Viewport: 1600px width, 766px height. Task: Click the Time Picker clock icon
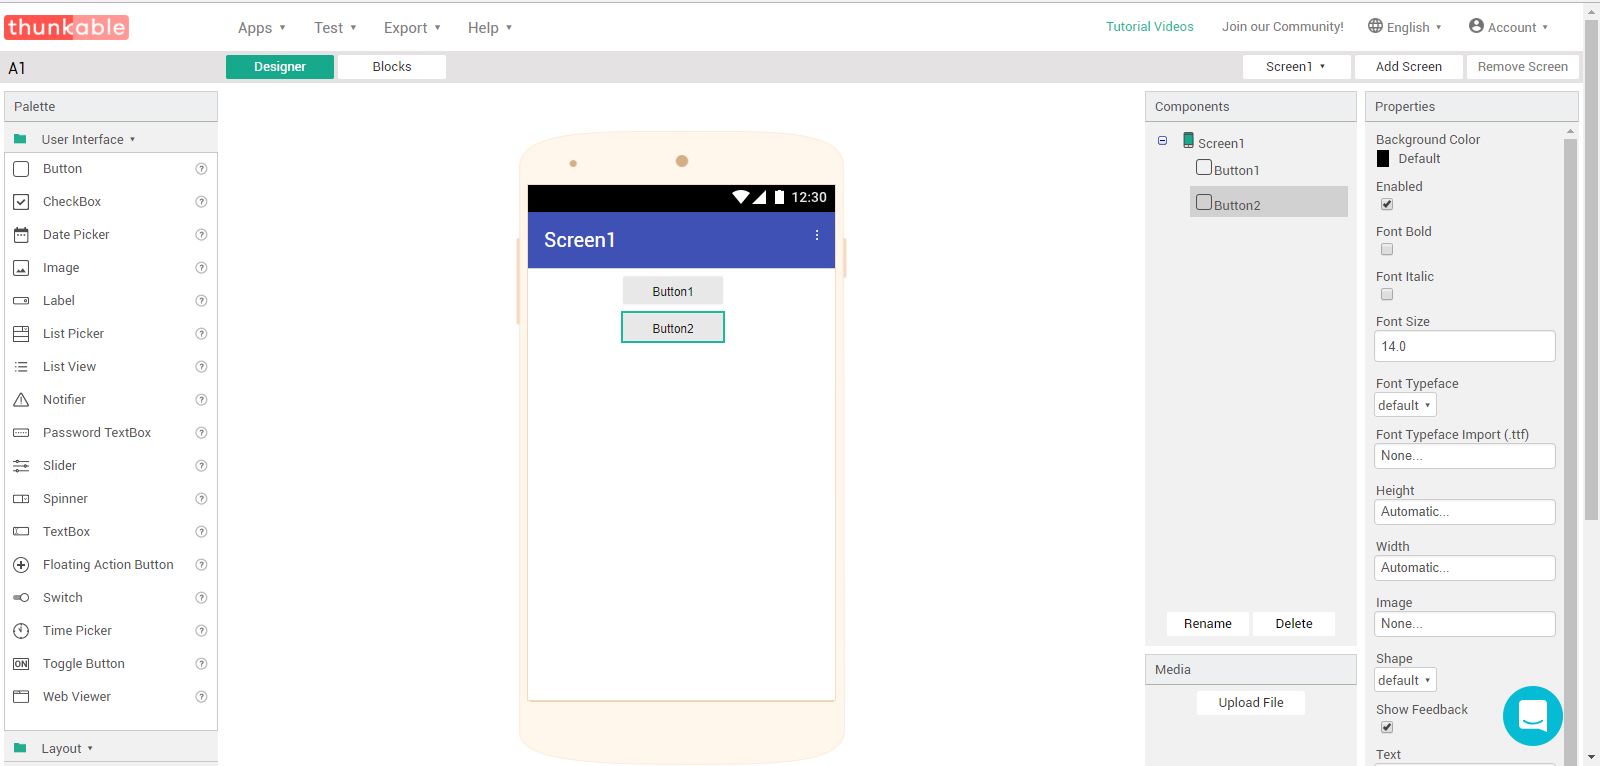click(21, 631)
